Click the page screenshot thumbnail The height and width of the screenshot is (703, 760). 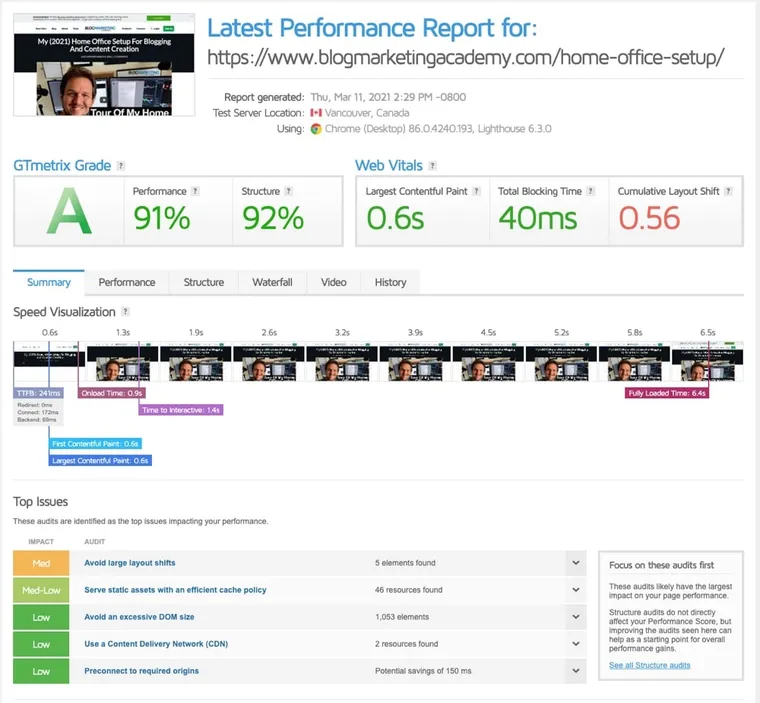pos(104,65)
